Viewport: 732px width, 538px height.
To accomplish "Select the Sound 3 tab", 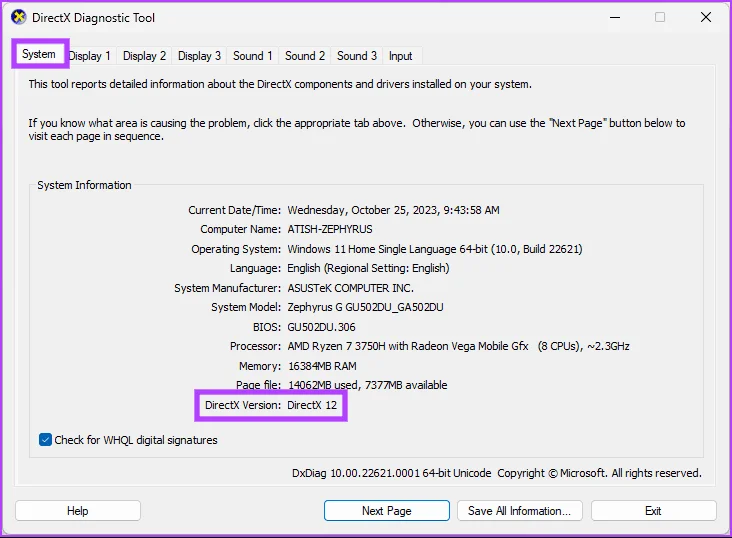I will point(357,56).
